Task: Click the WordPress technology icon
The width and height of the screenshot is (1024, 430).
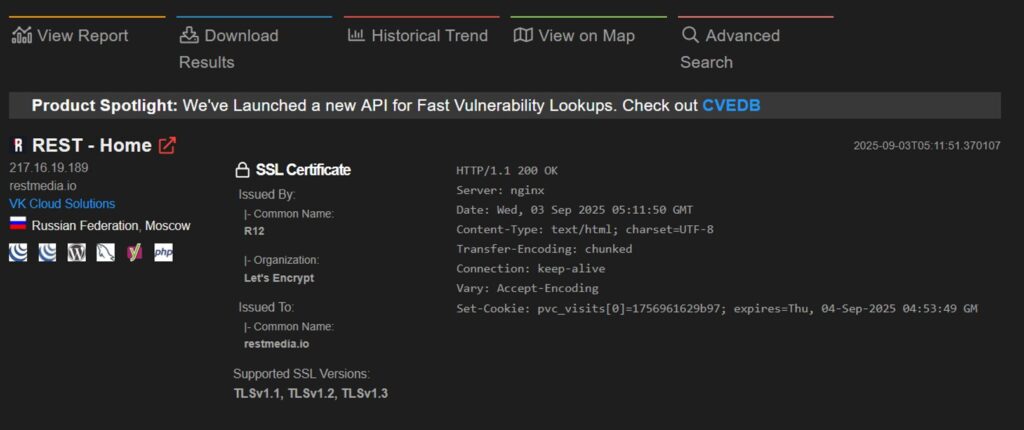Action: tap(76, 252)
